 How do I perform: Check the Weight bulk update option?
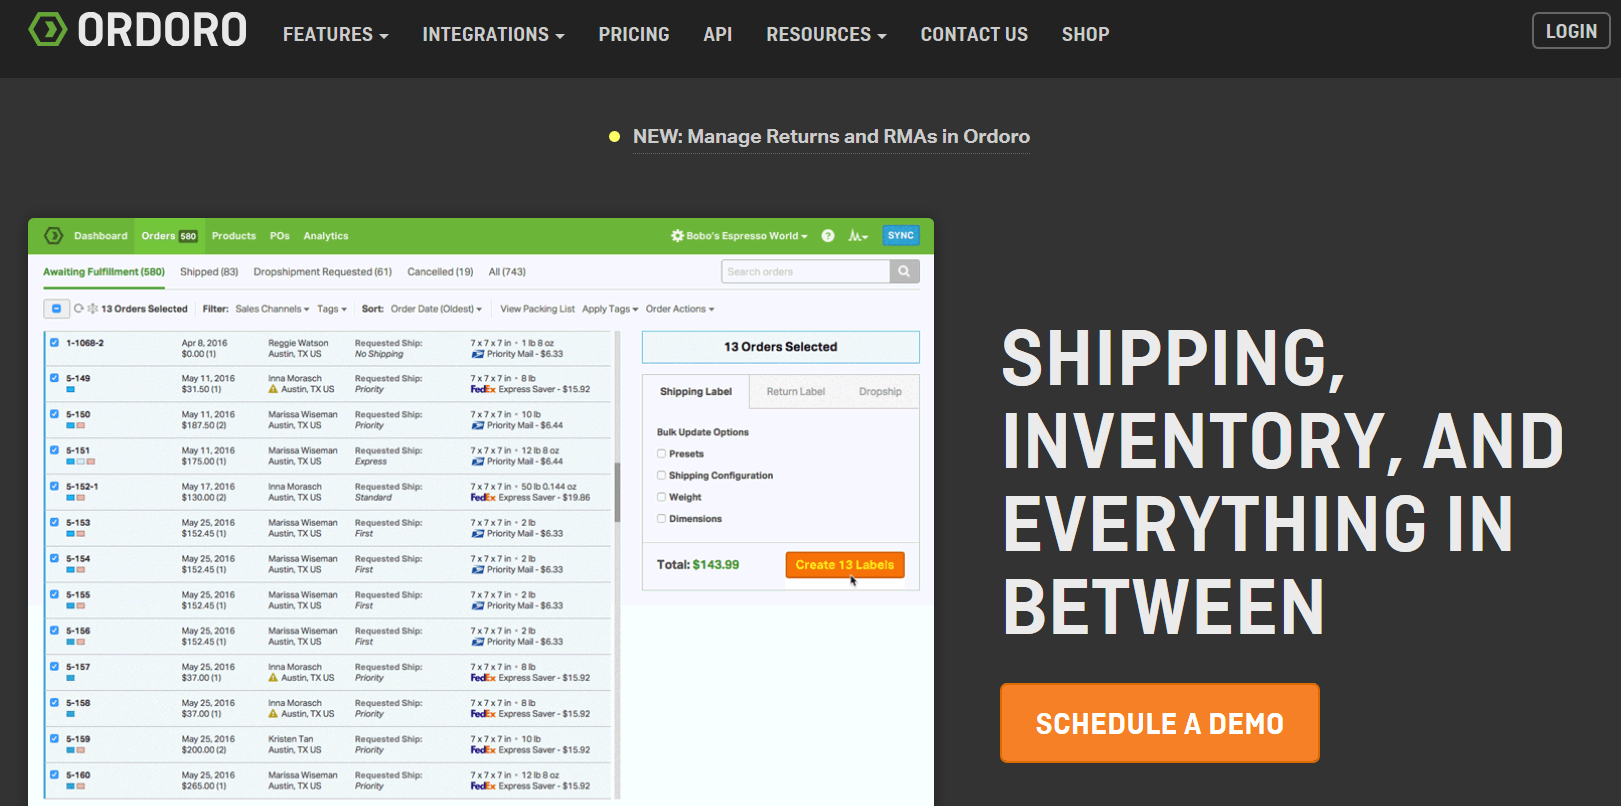(x=661, y=497)
